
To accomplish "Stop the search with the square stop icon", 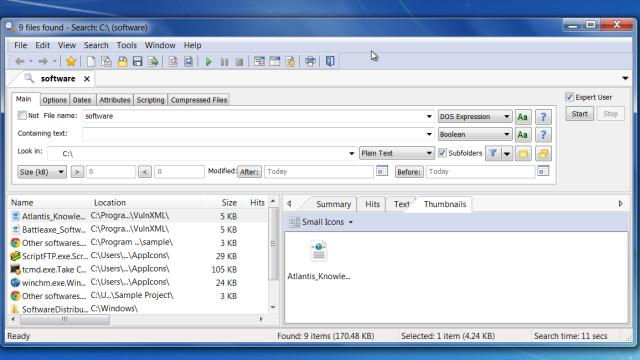I will click(x=240, y=62).
